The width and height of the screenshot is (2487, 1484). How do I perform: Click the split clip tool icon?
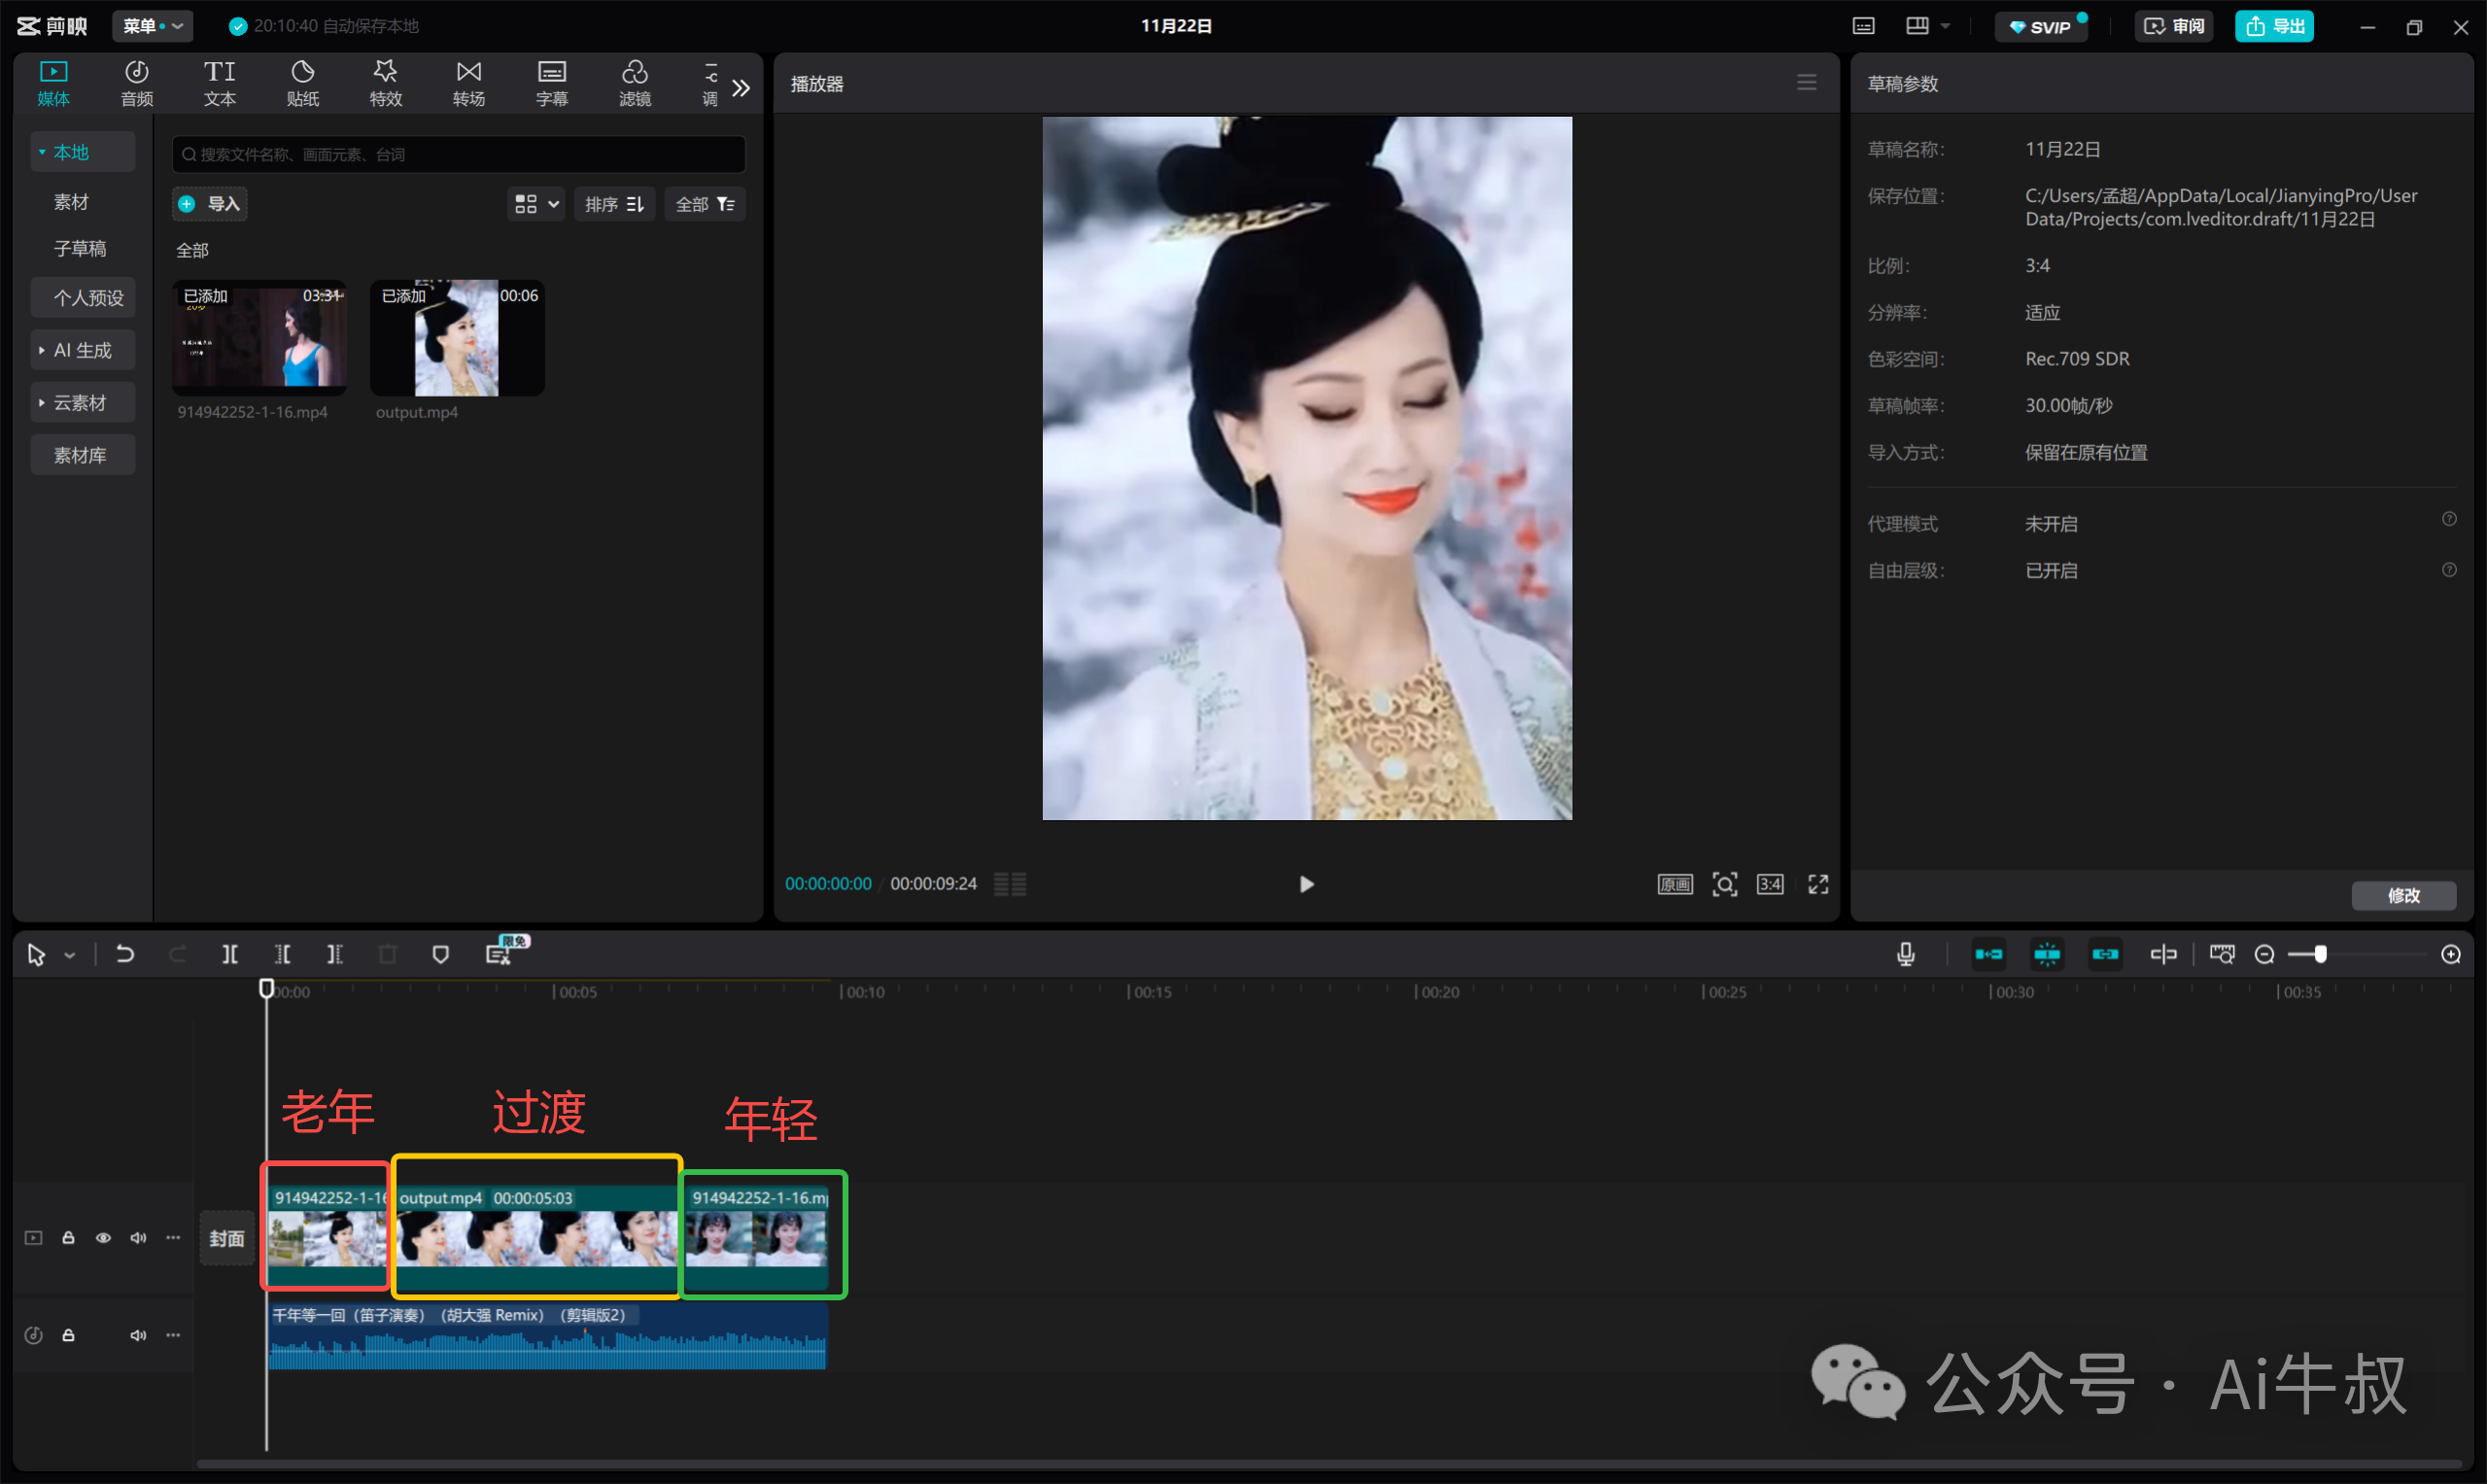tap(229, 954)
